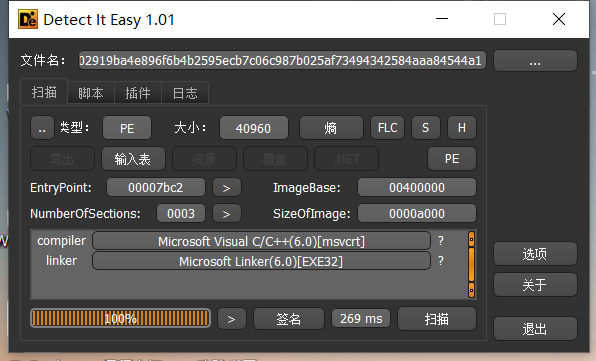This screenshot has height=361, width=596.
Task: Open the 关于 about dialog
Action: click(535, 285)
